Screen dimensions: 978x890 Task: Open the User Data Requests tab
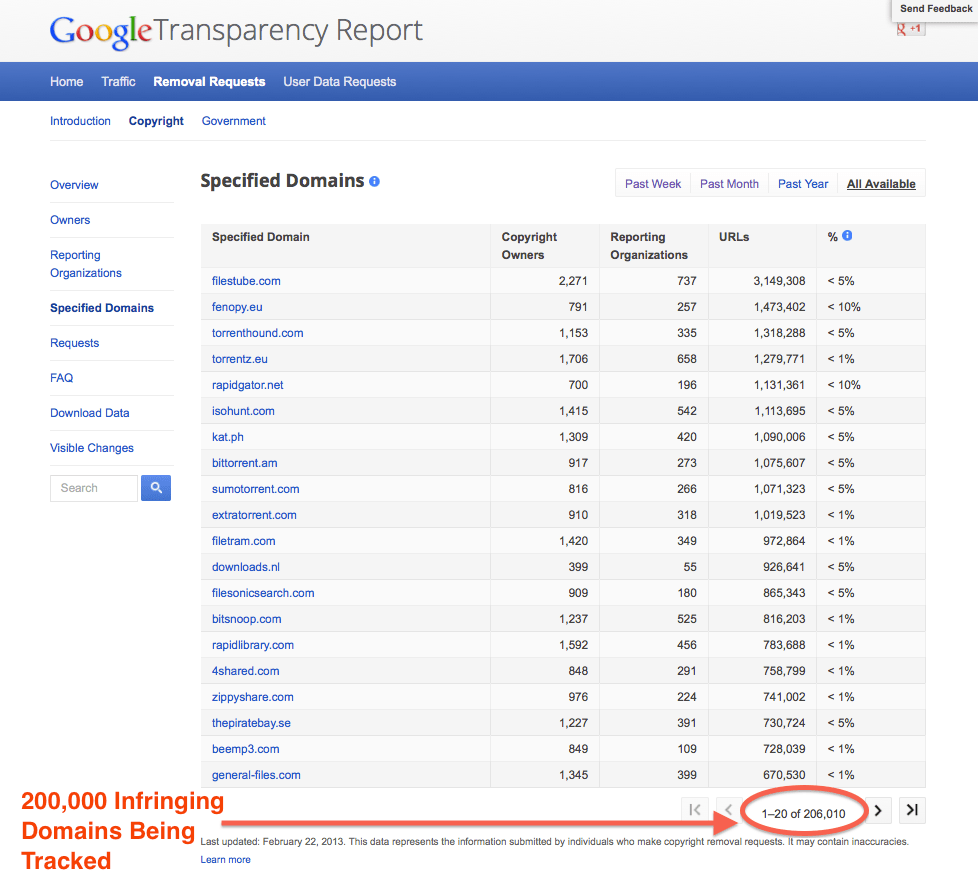click(340, 82)
